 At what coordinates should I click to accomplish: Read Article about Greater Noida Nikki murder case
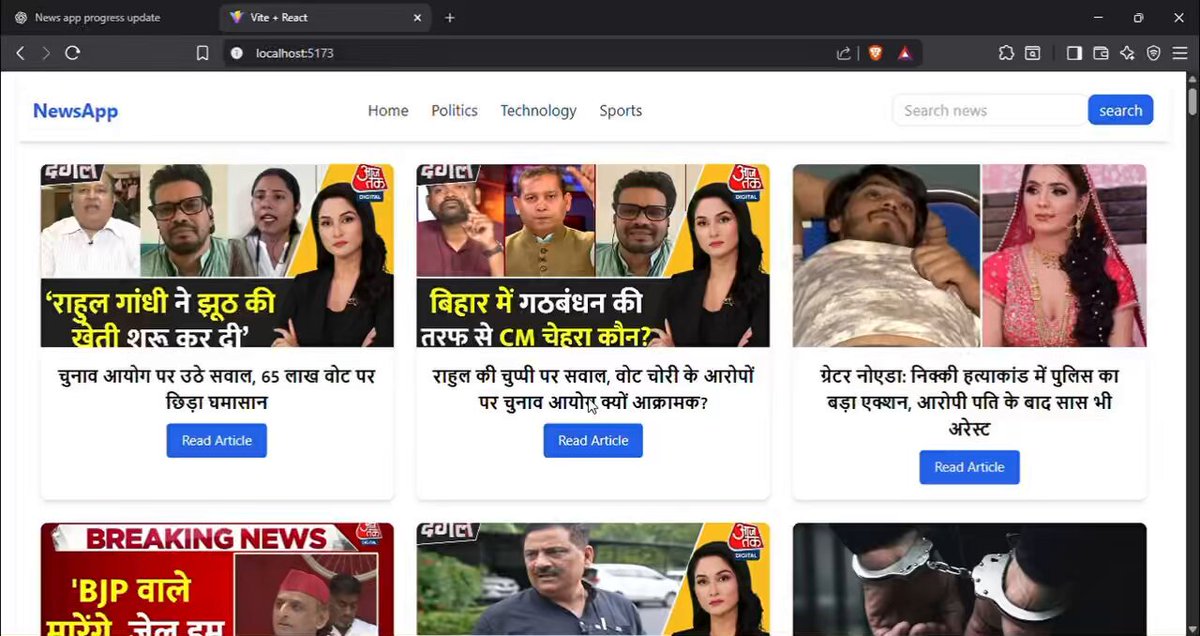click(x=969, y=467)
